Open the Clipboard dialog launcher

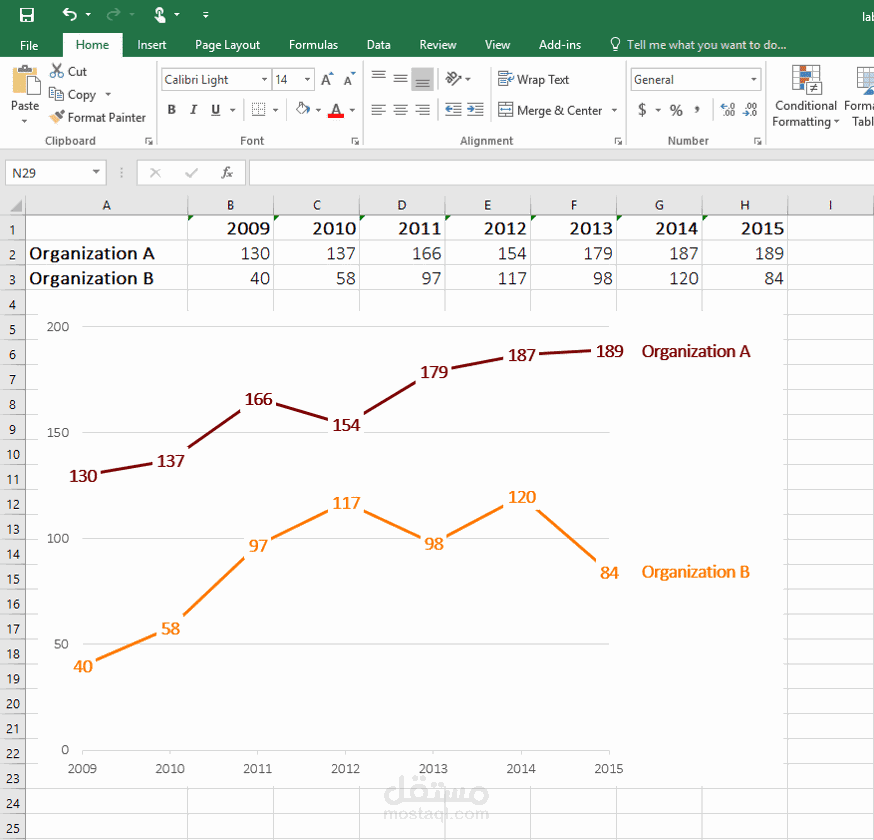(x=149, y=142)
